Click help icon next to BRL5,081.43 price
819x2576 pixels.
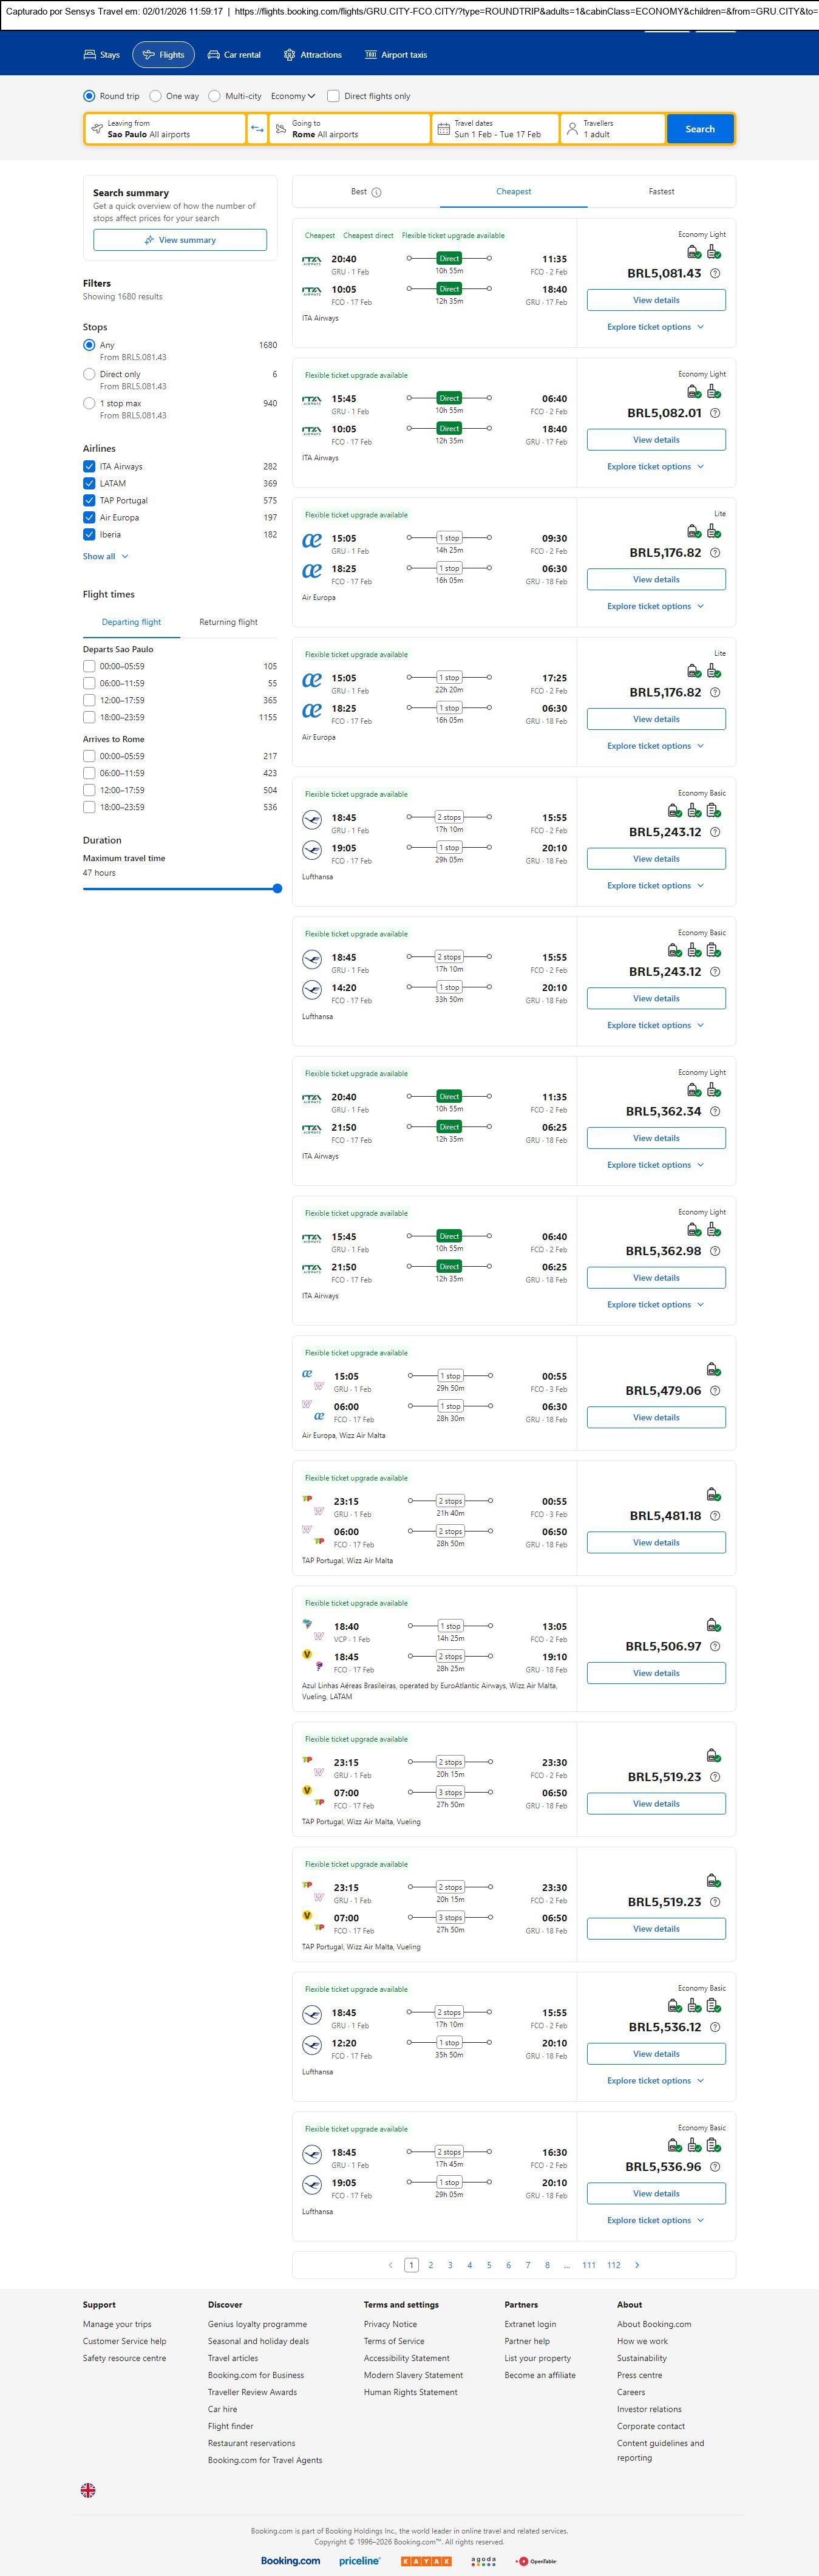coord(714,273)
